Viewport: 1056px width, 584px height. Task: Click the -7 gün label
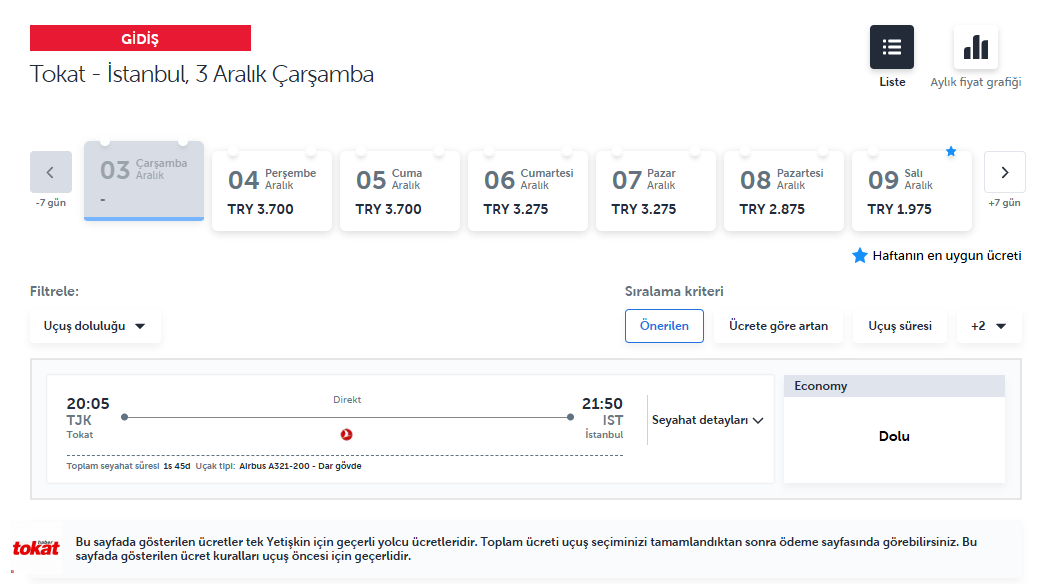click(x=51, y=203)
